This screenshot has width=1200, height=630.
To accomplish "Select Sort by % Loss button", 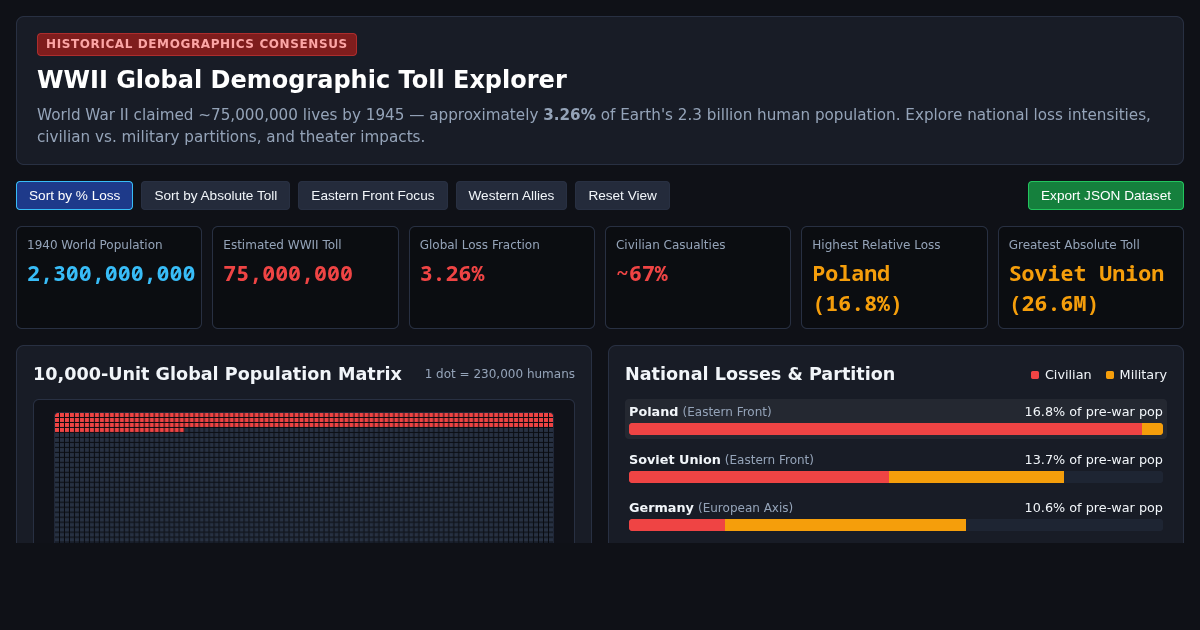I will (x=74, y=196).
